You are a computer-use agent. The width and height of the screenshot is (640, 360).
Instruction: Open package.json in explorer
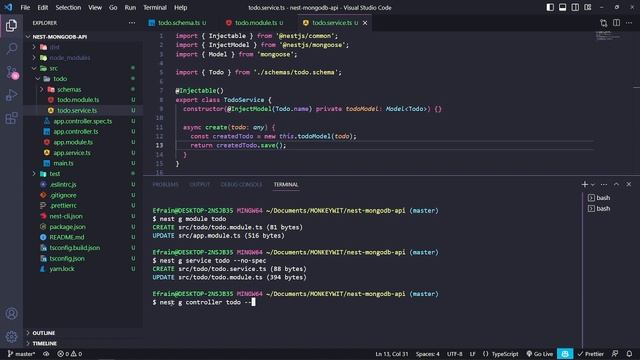(67, 227)
